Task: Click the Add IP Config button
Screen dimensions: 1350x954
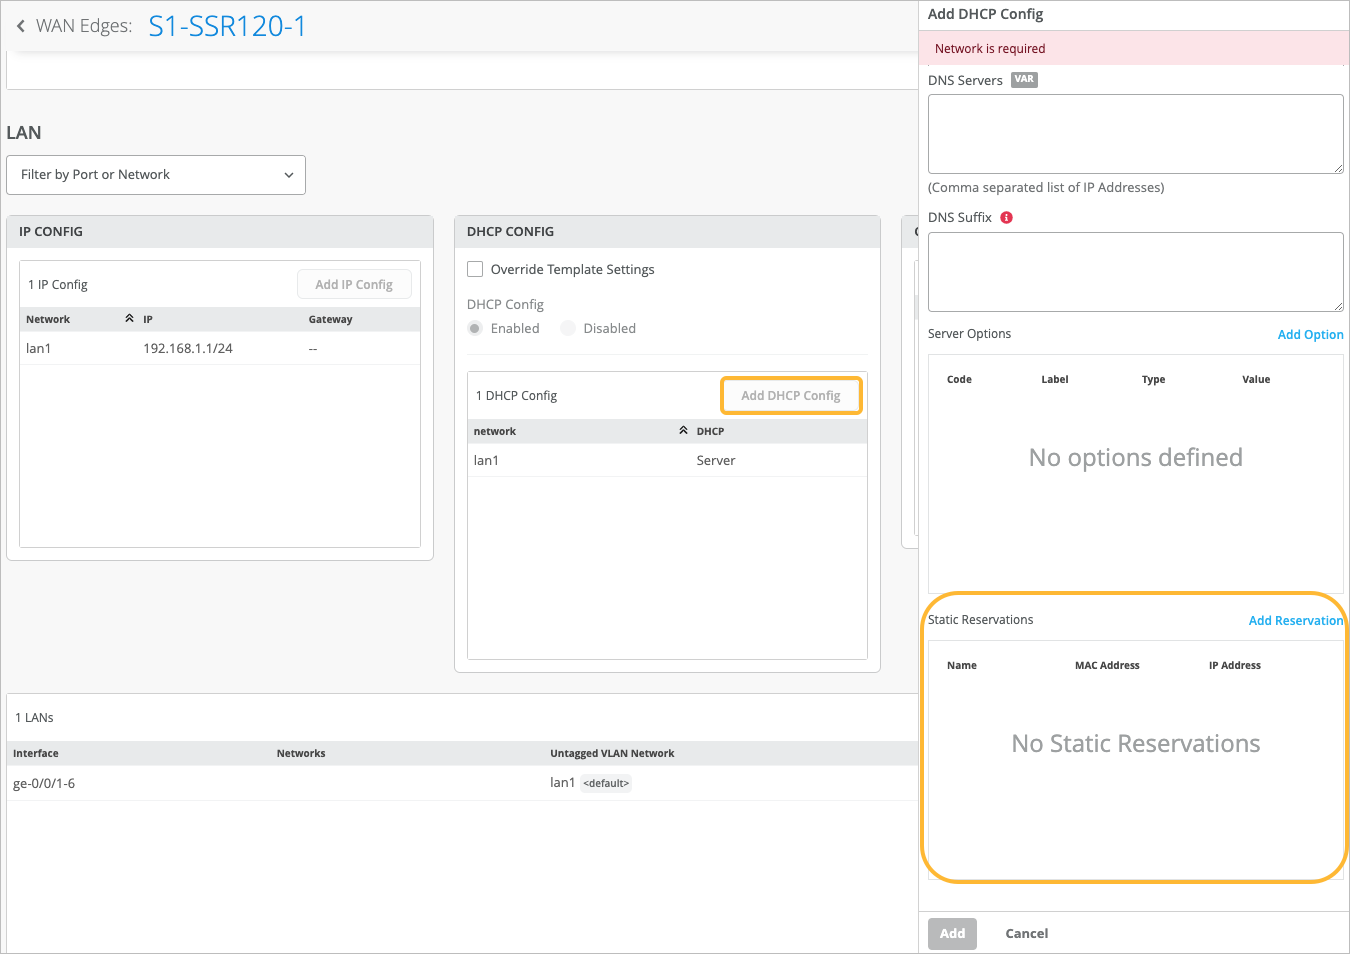Action: click(x=354, y=285)
